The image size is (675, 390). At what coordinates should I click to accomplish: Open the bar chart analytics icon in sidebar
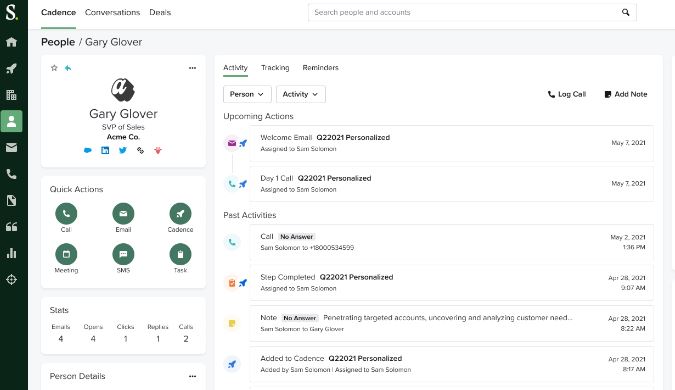tap(11, 253)
